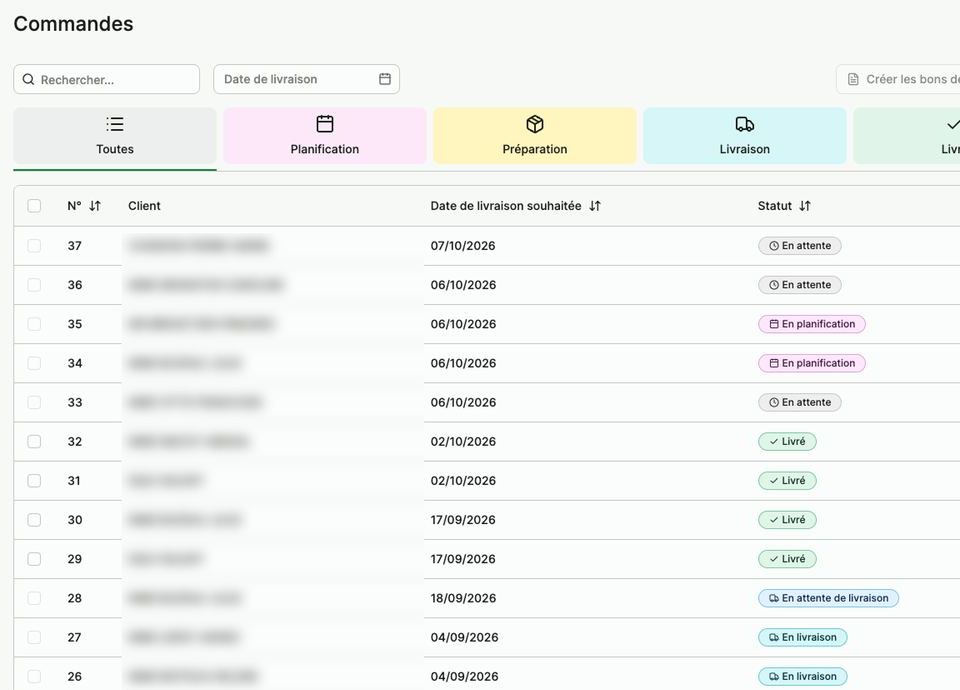This screenshot has width=960, height=690.
Task: Tick the checkbox for order 30
Action: [x=34, y=520]
